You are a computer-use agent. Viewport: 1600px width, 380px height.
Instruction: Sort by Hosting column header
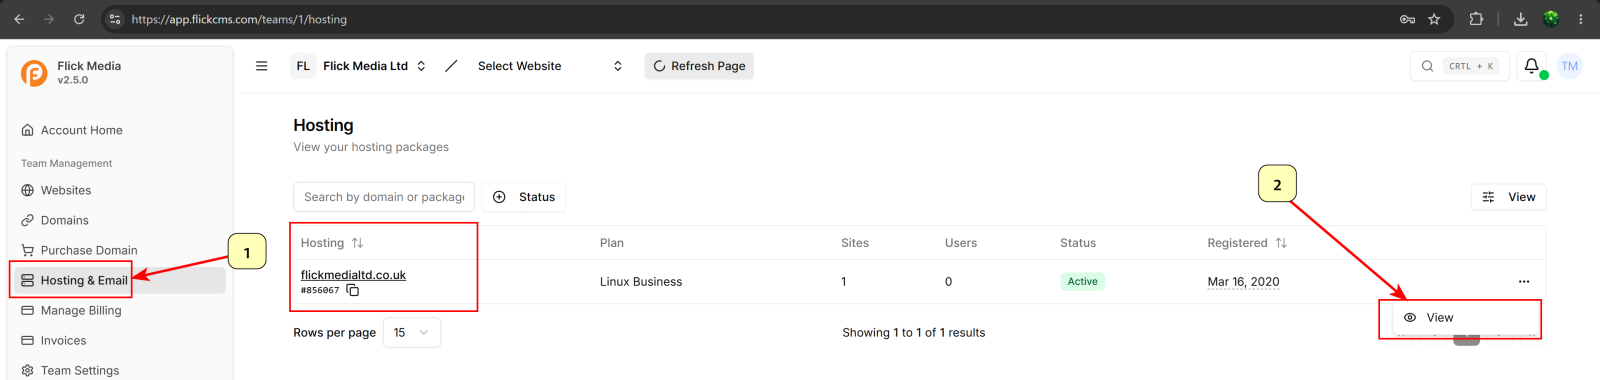tap(332, 243)
